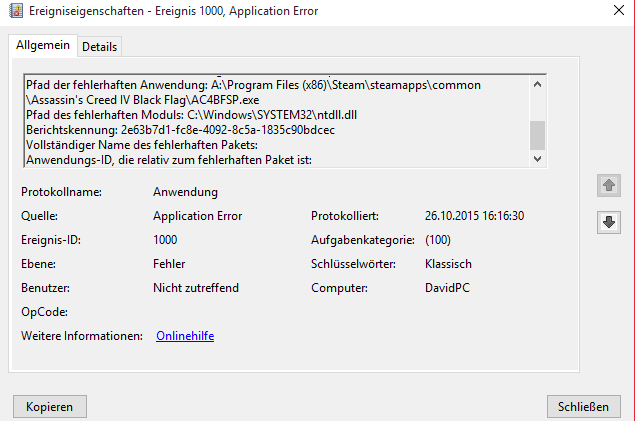Go to previous event with up arrow button
The height and width of the screenshot is (421, 635).
[x=609, y=185]
